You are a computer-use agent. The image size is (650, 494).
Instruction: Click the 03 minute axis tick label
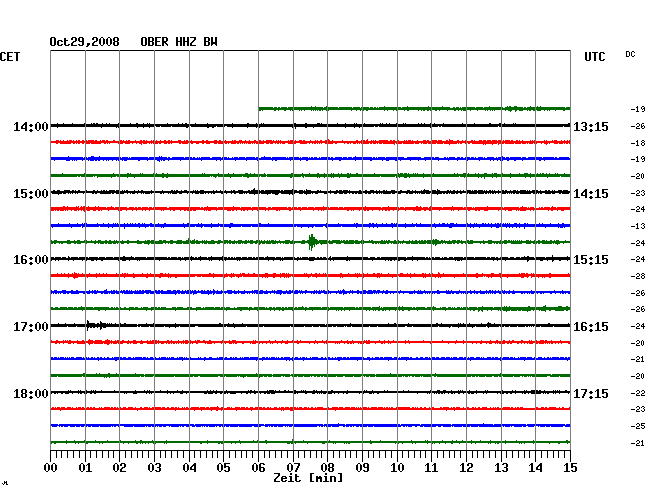[x=154, y=467]
